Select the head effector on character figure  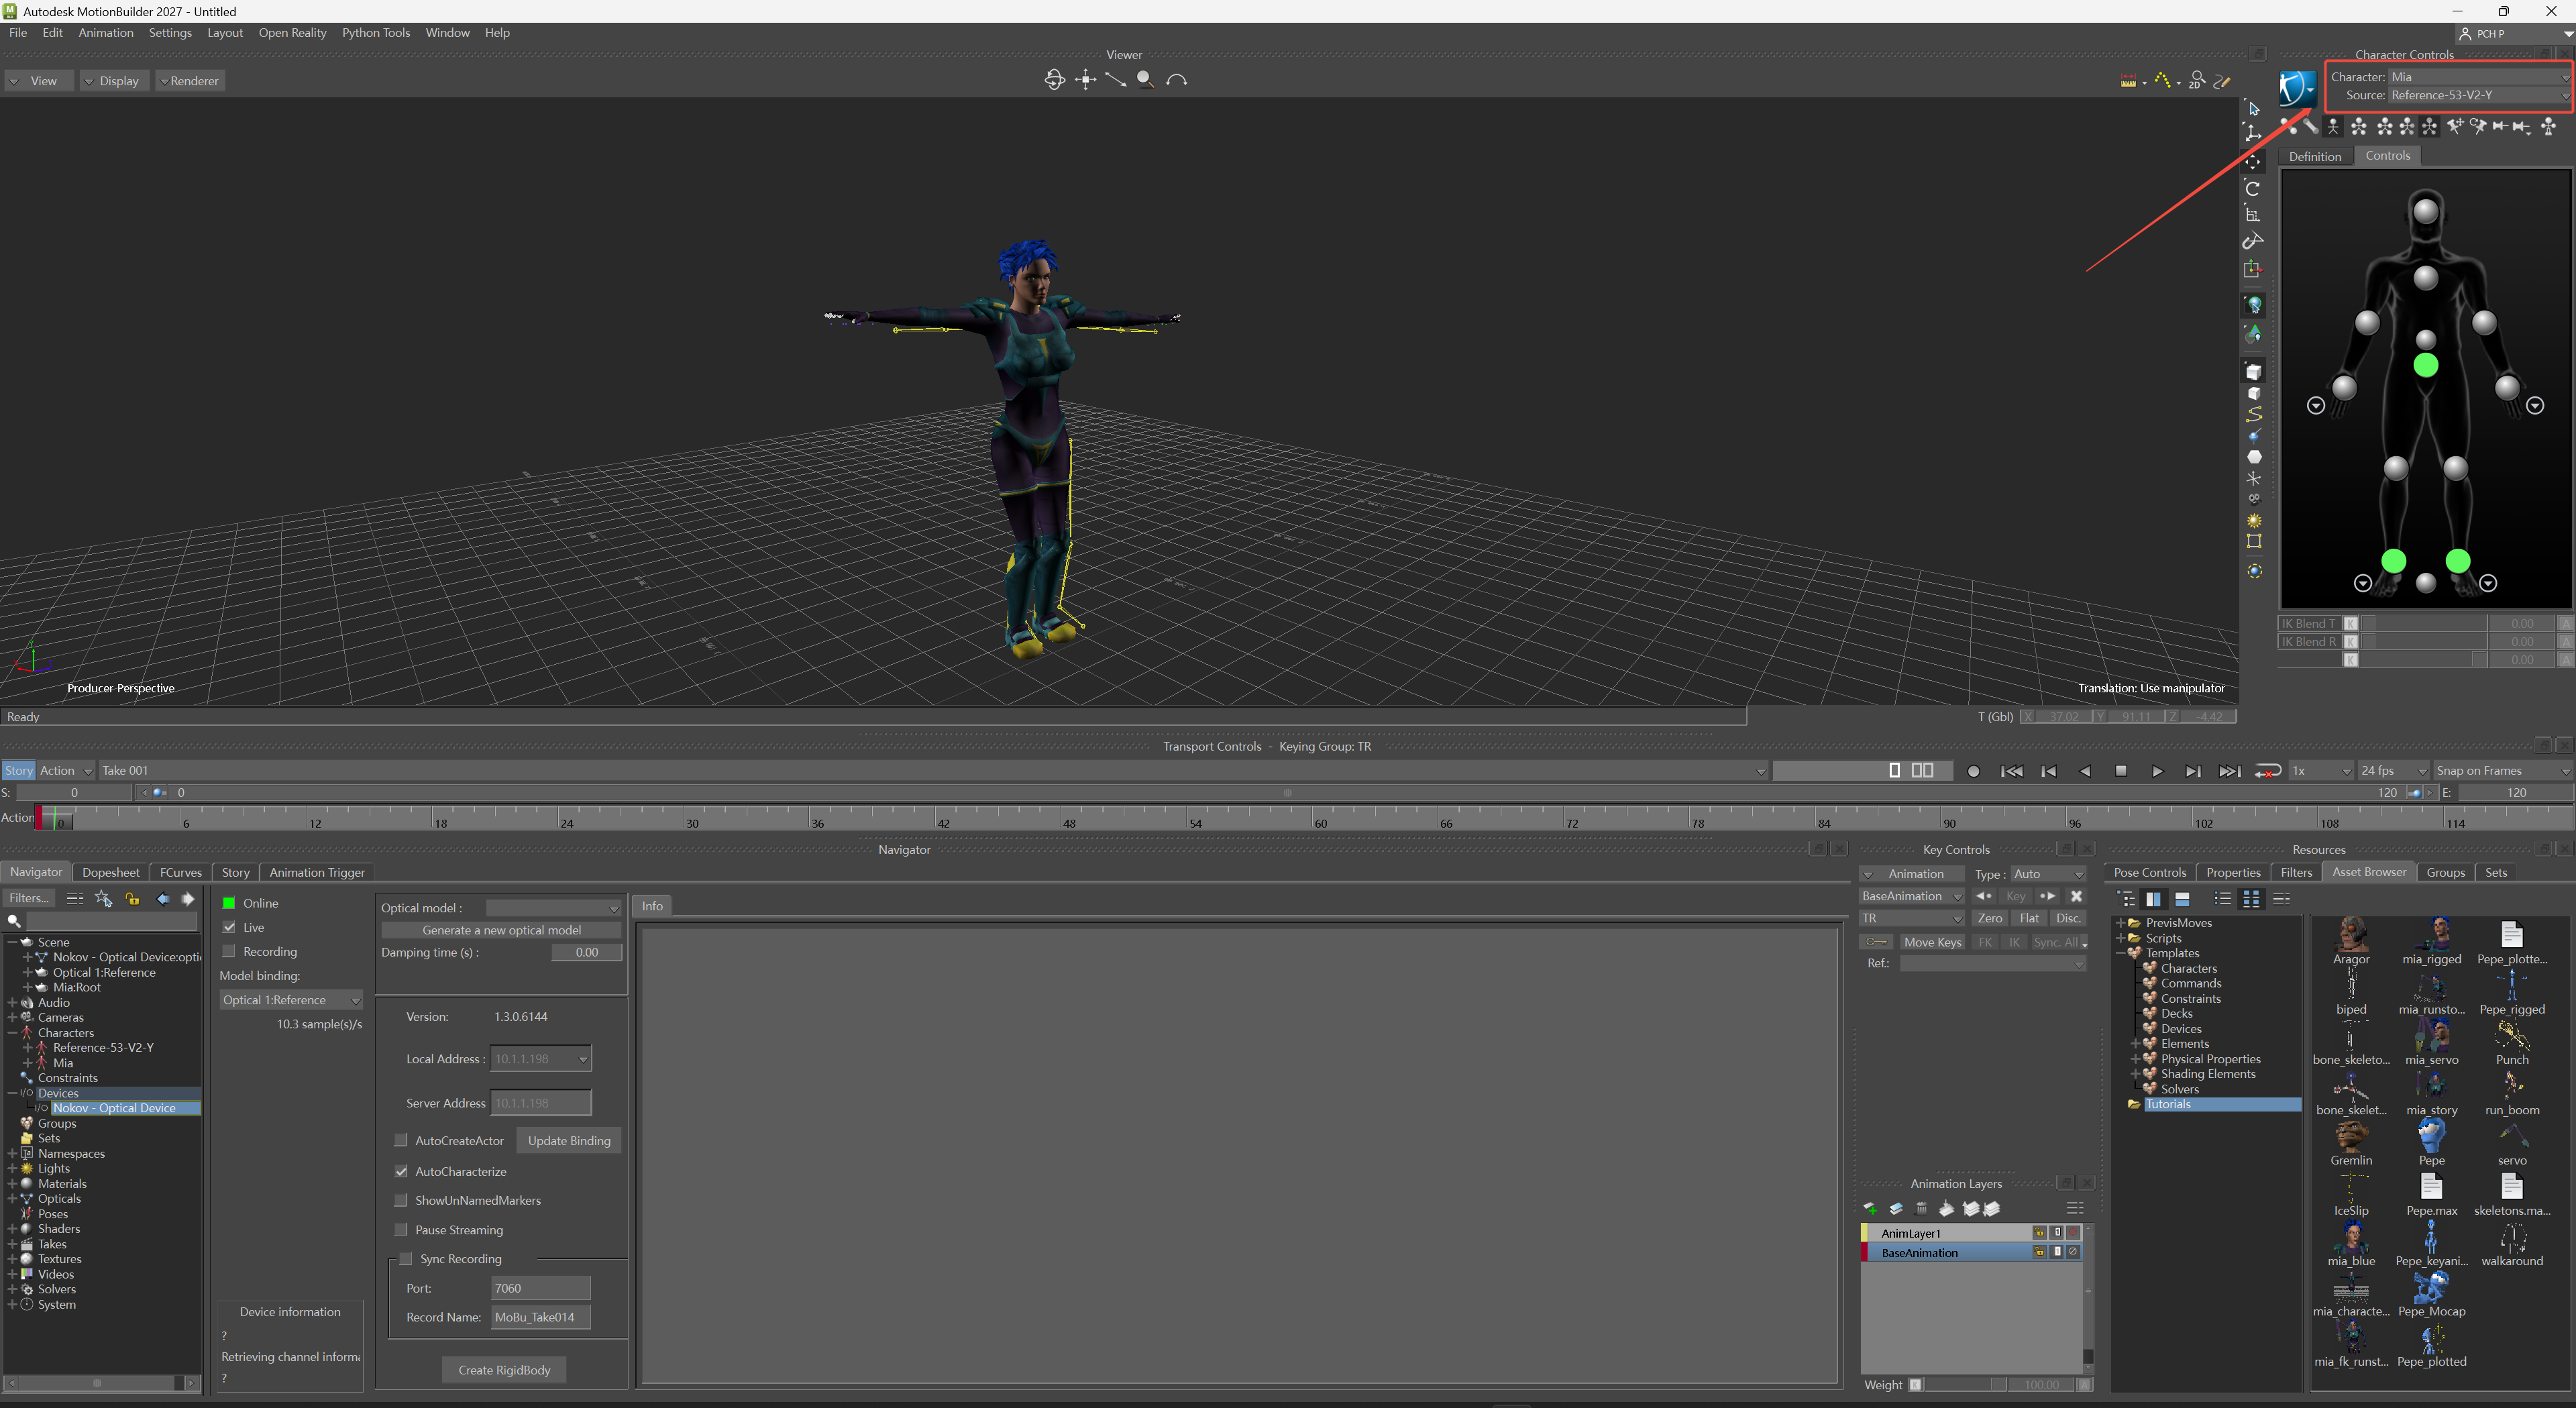[x=2426, y=211]
